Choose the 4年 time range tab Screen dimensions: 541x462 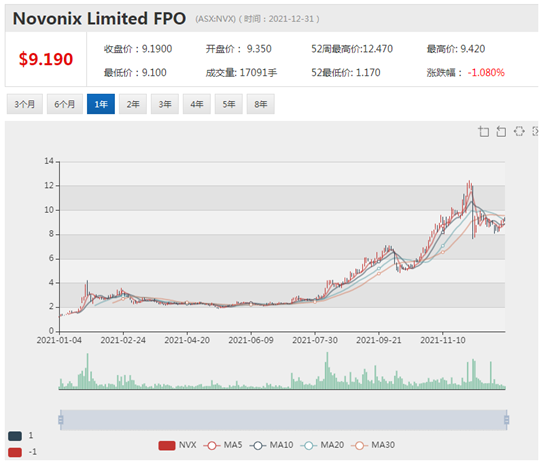coord(197,104)
